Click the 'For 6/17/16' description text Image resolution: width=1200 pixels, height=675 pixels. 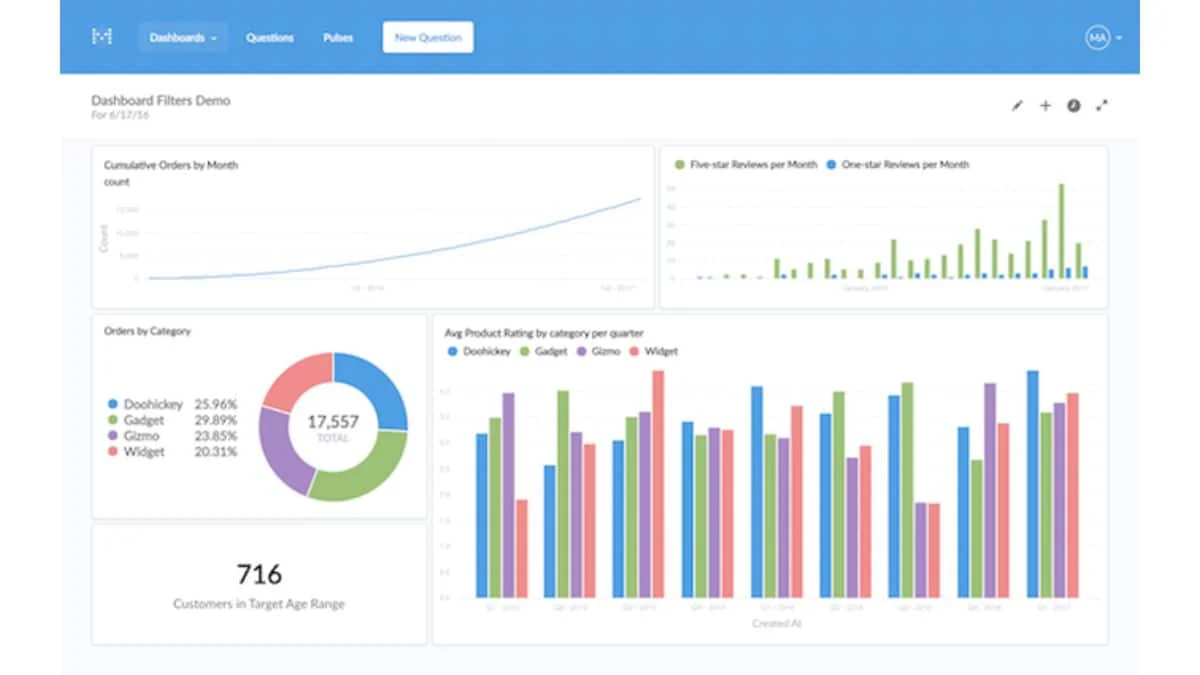120,116
